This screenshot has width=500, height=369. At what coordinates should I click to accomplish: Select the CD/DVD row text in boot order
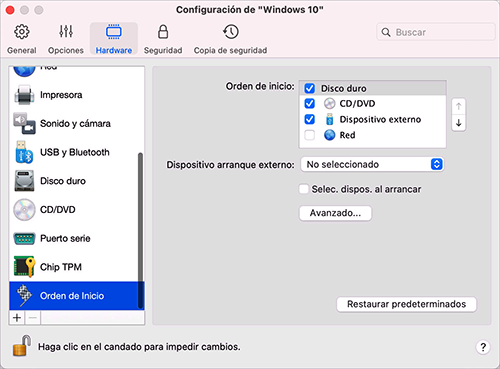pos(357,104)
